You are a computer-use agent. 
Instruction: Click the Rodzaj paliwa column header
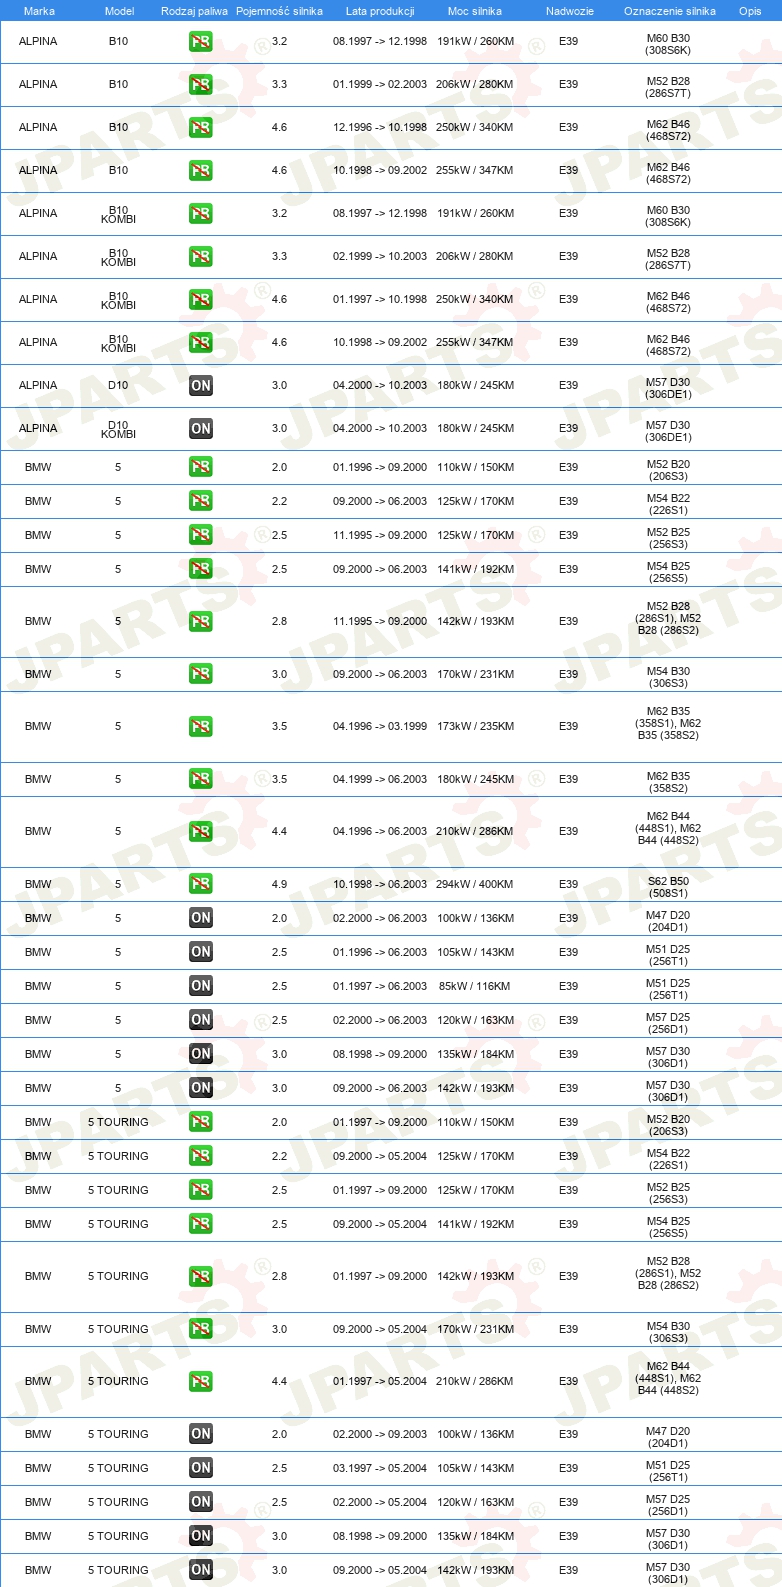[x=194, y=11]
